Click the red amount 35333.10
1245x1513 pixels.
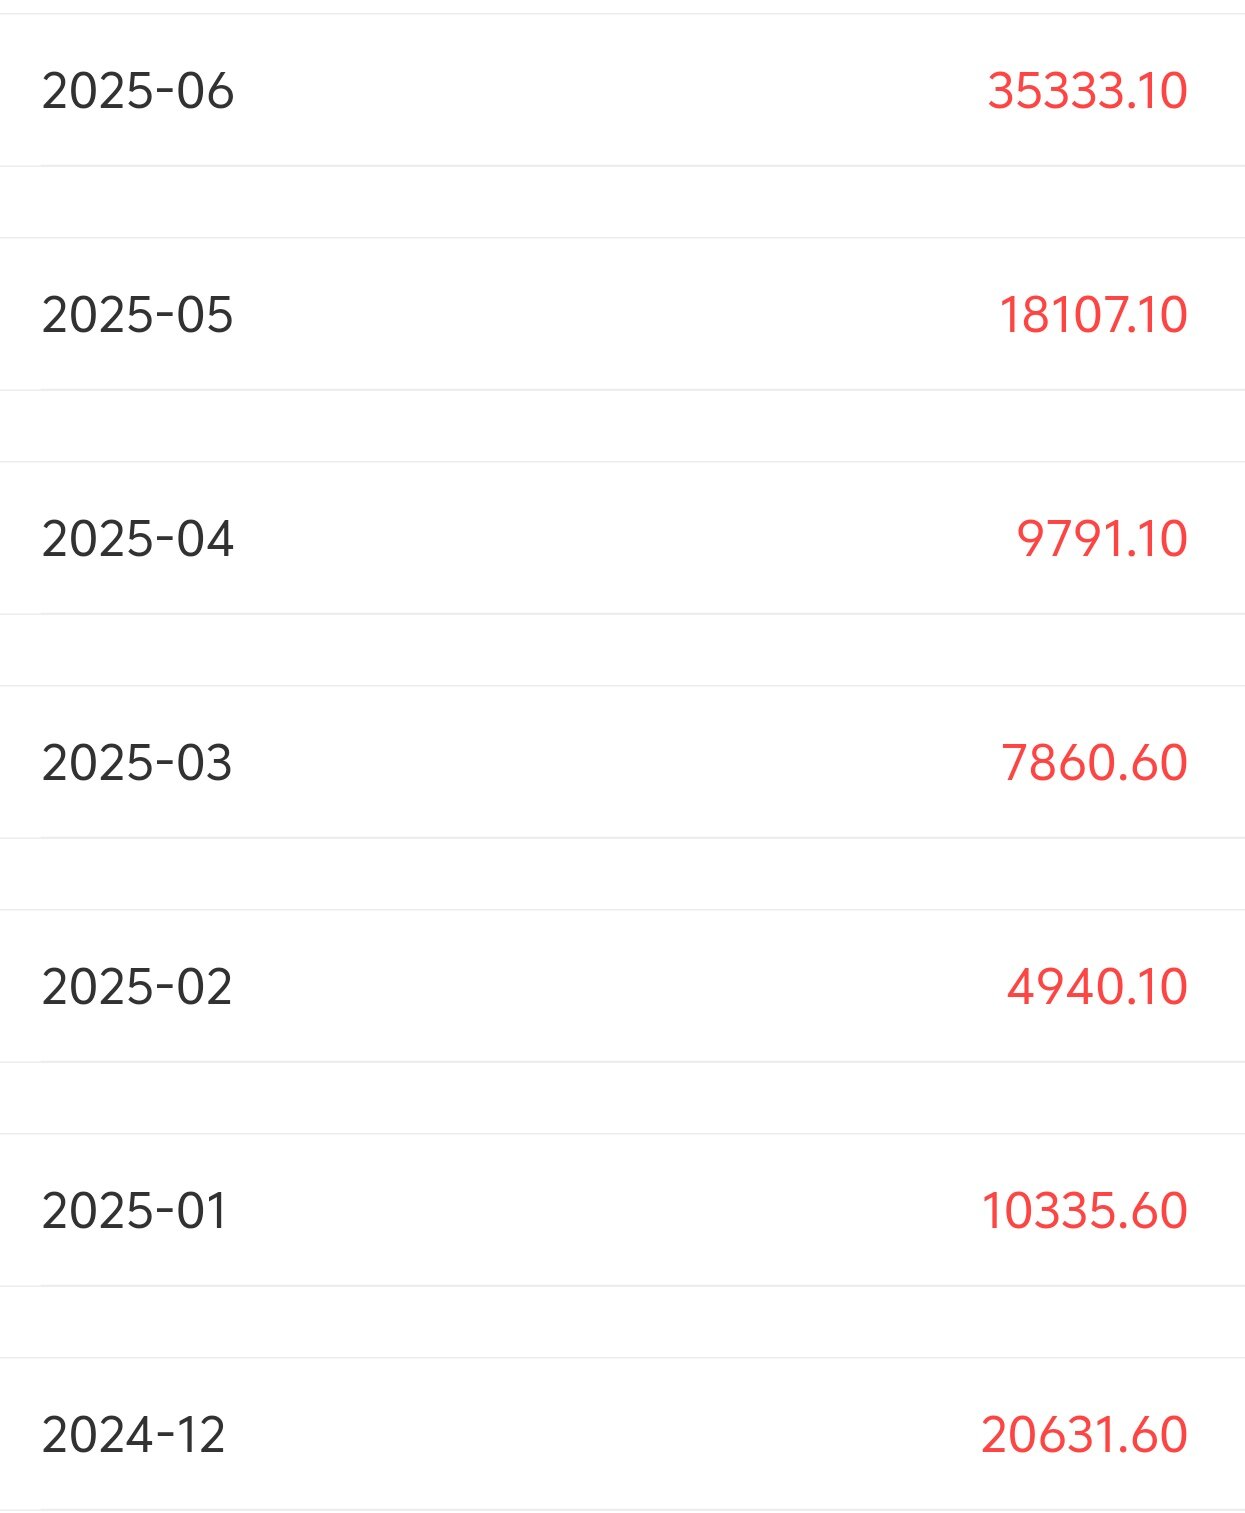click(1087, 90)
